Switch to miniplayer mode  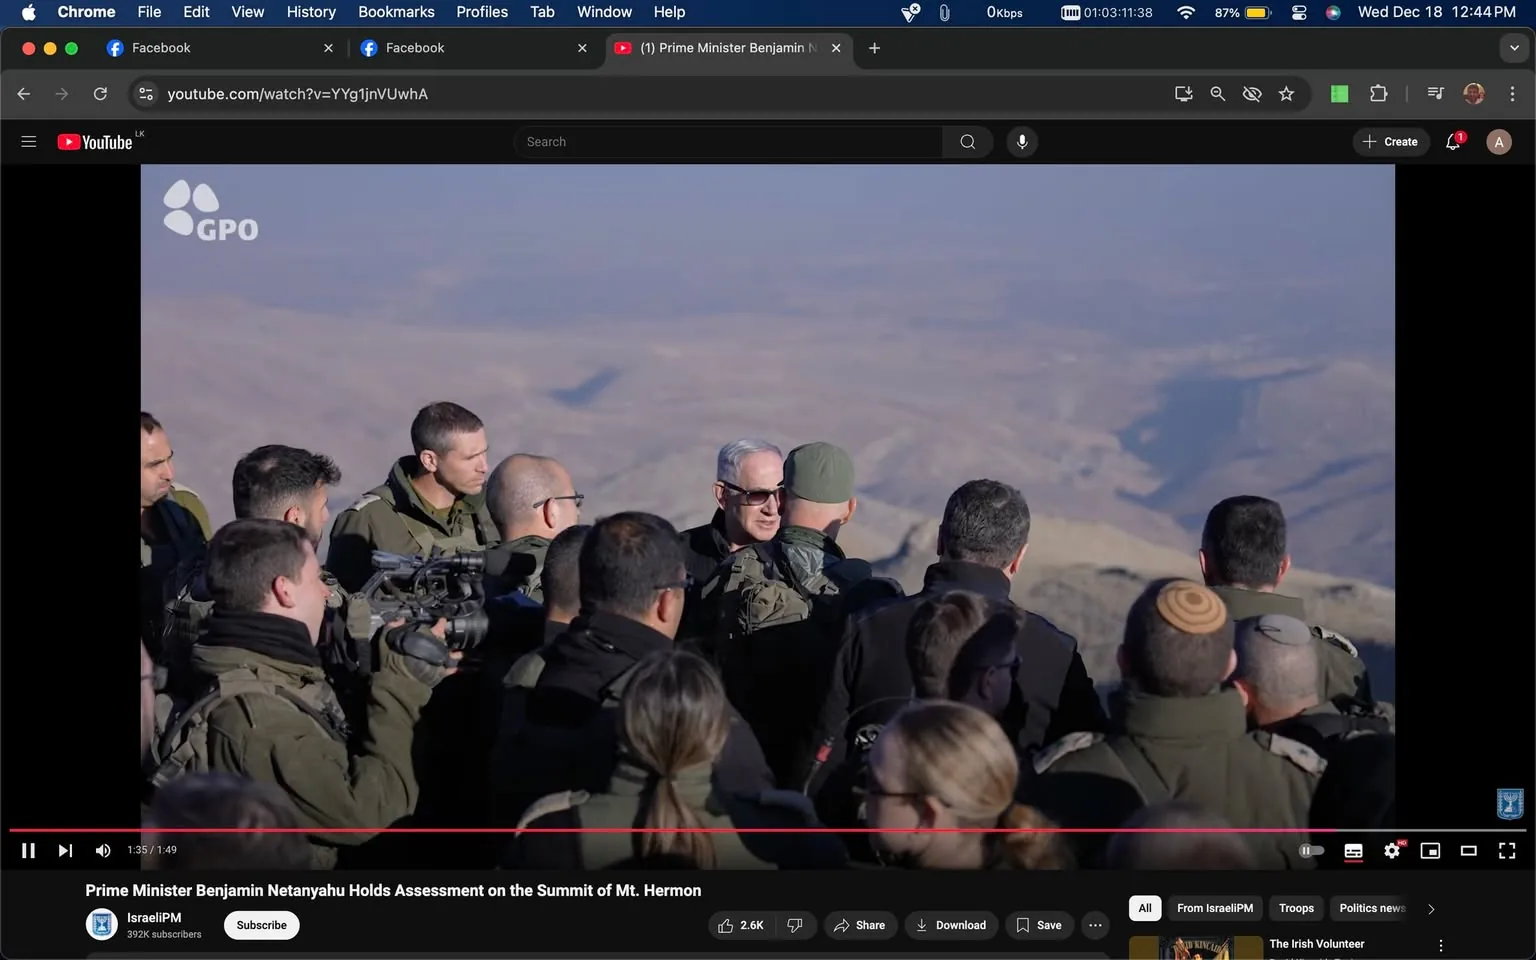click(x=1429, y=850)
